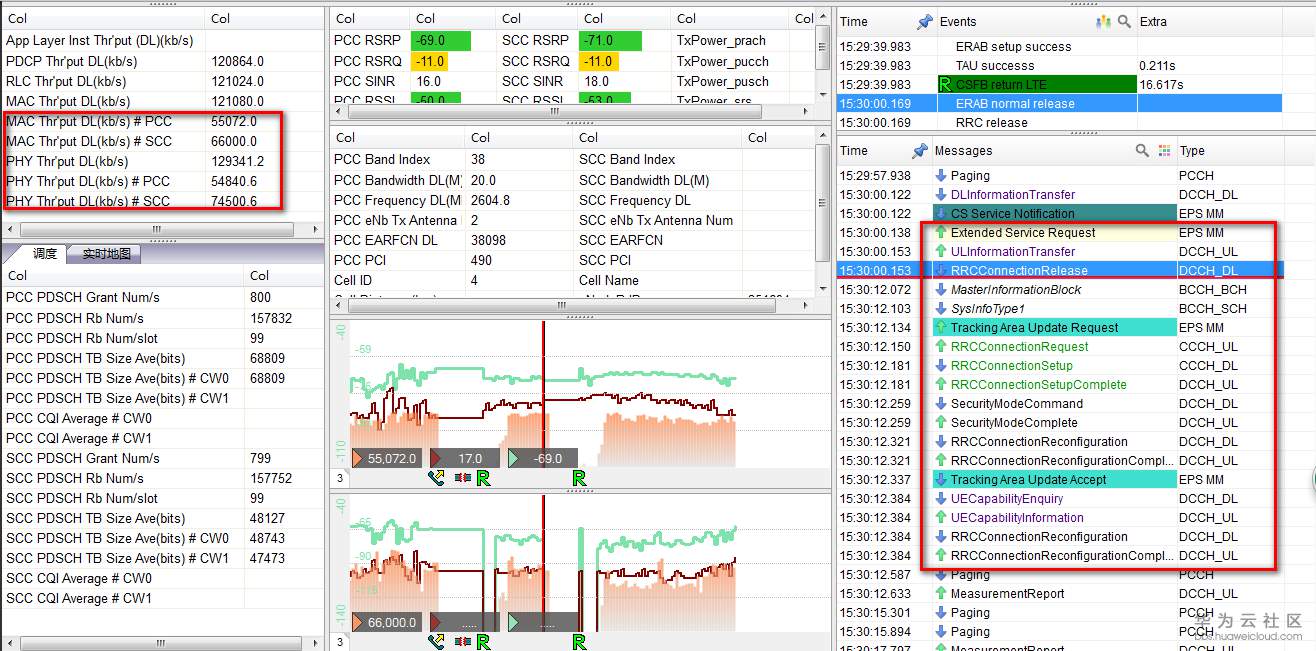1316x651 pixels.
Task: Click the down arrow icon beside UECapabilityEnquiry
Action: click(x=941, y=499)
